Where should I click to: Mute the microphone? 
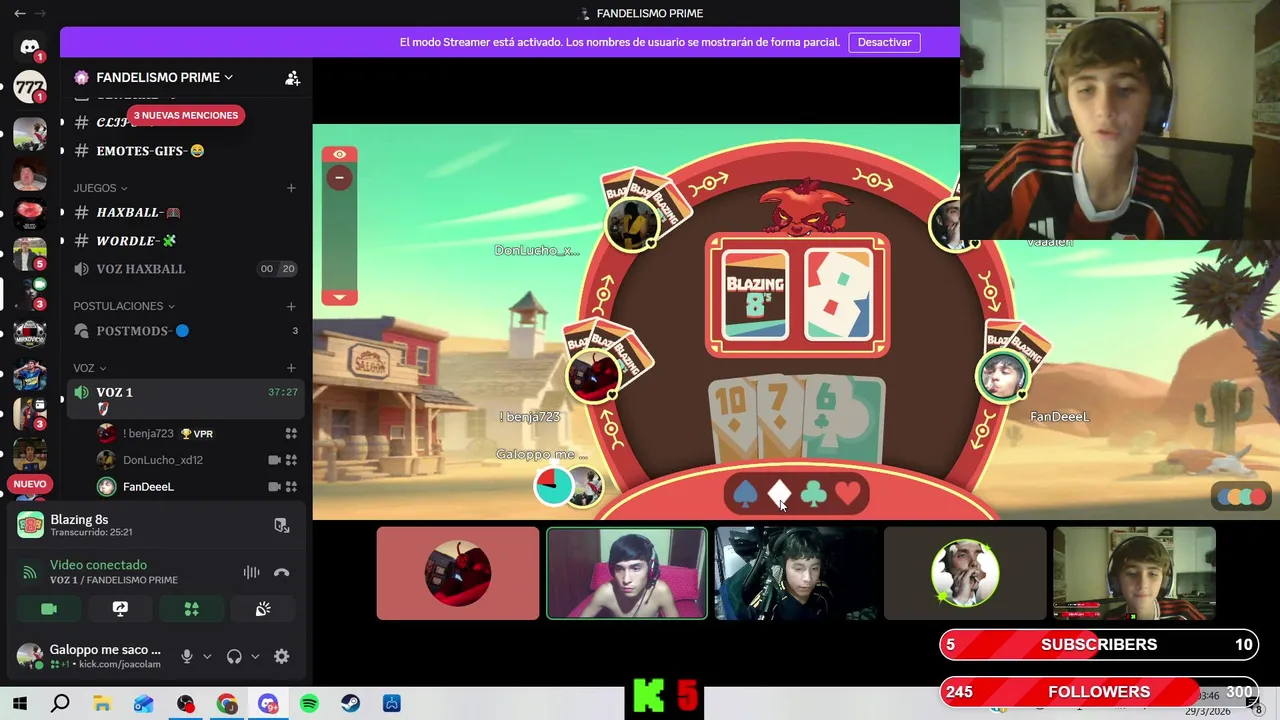coord(186,657)
